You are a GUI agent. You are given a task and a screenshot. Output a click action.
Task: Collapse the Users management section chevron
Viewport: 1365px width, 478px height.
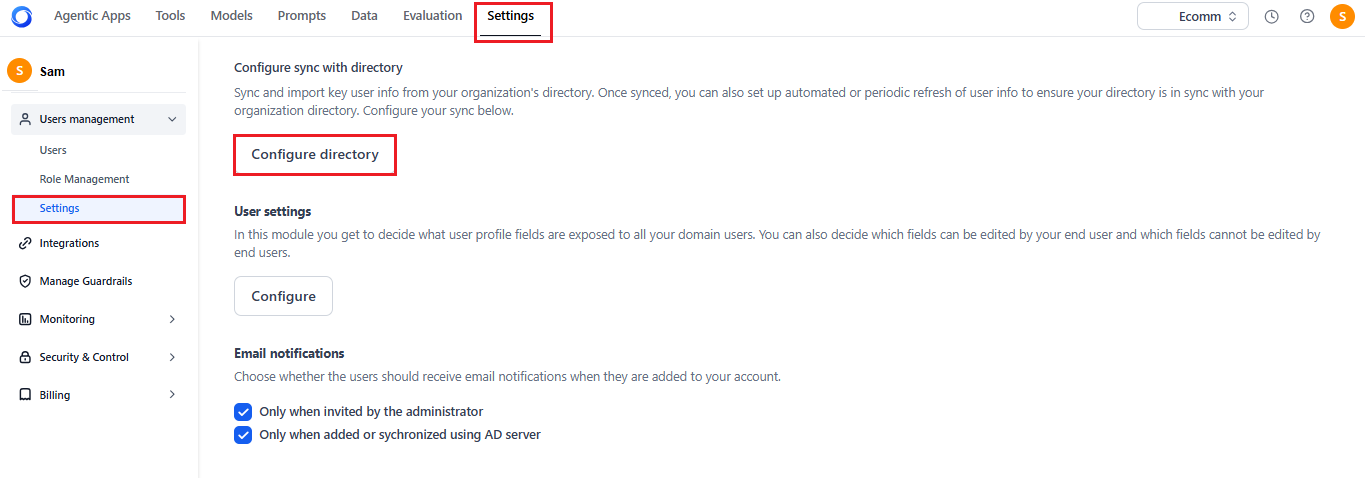pos(172,119)
